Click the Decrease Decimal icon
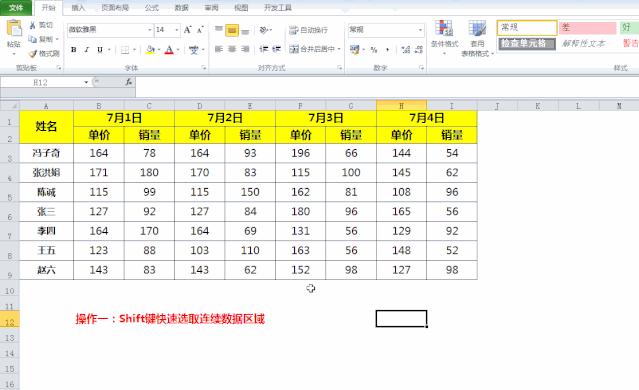This screenshot has width=639, height=390. click(x=419, y=50)
